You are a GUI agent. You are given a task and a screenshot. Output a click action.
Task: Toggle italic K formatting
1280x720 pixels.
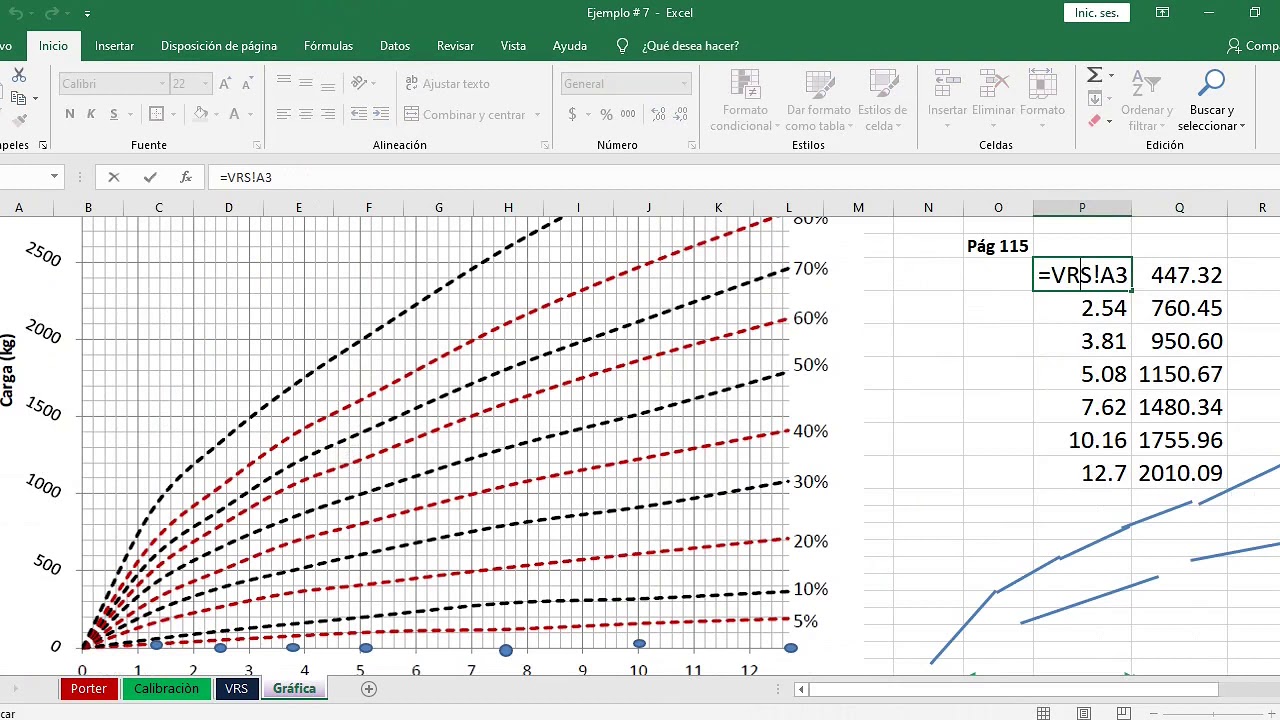pyautogui.click(x=91, y=115)
